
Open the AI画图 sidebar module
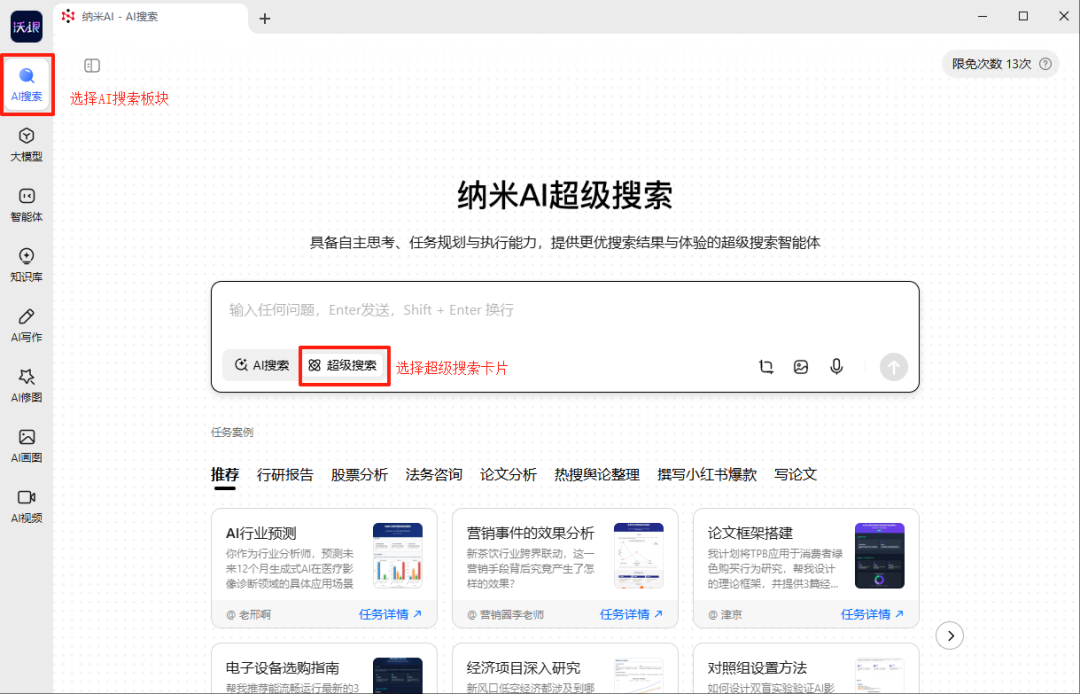(x=26, y=445)
